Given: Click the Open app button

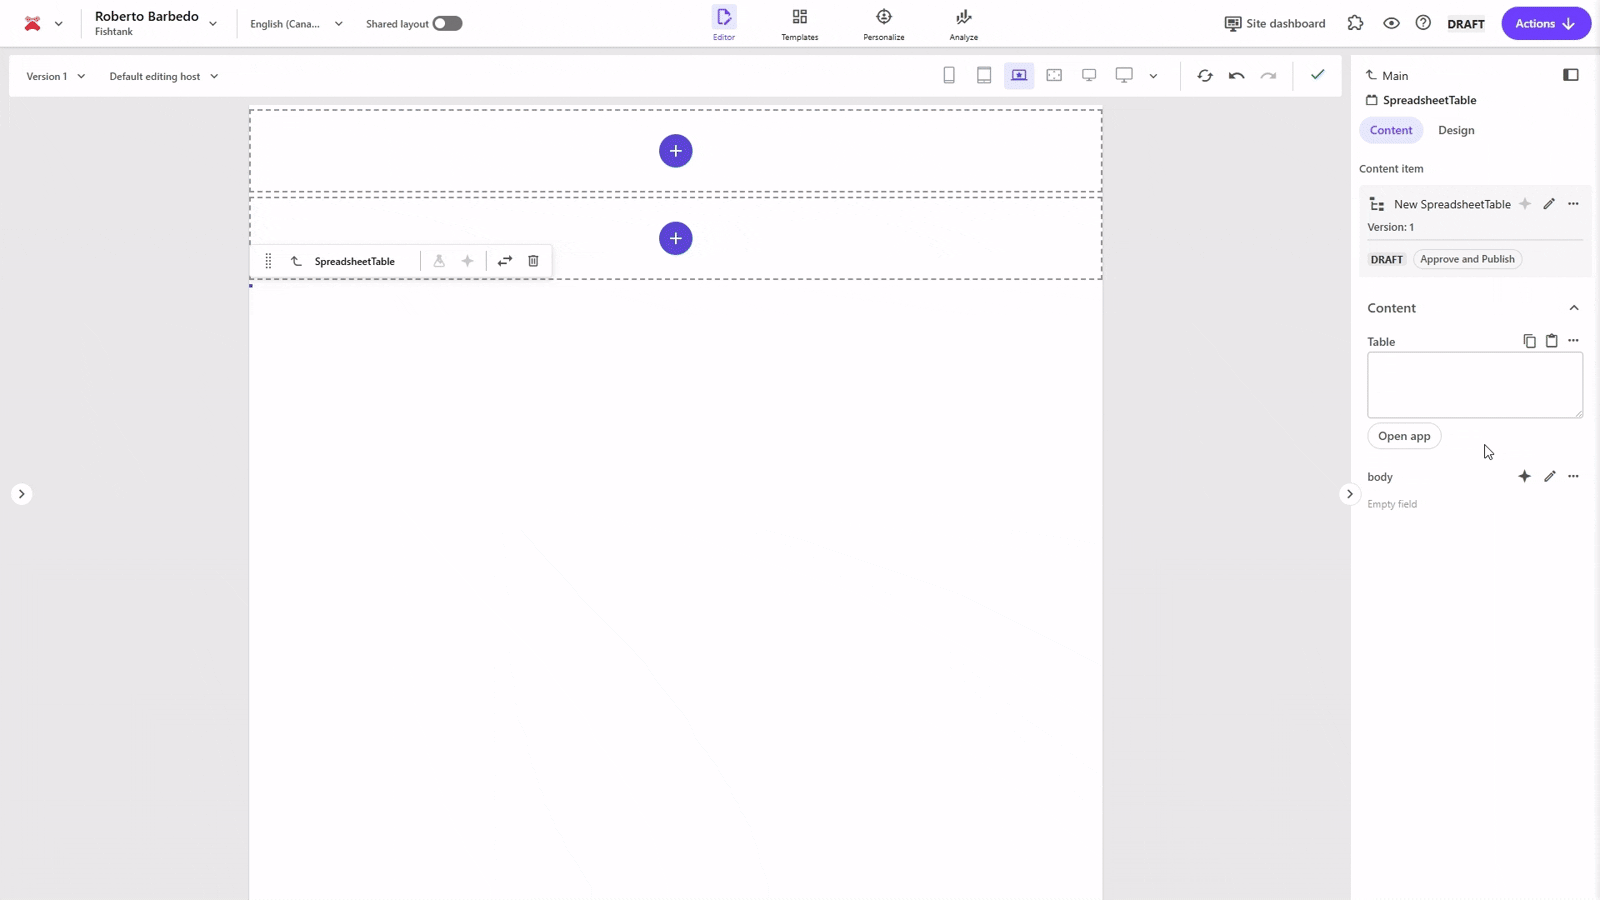Looking at the screenshot, I should (x=1404, y=436).
